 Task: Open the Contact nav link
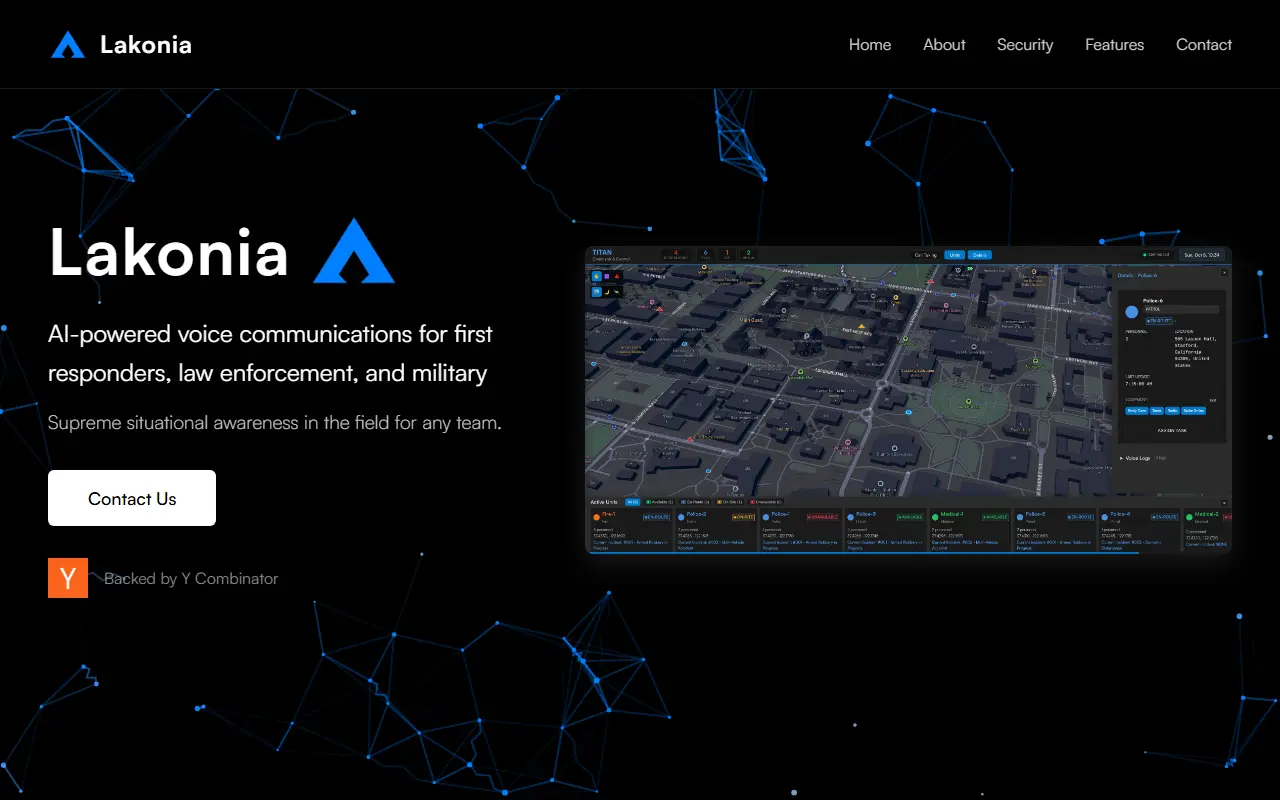1204,44
